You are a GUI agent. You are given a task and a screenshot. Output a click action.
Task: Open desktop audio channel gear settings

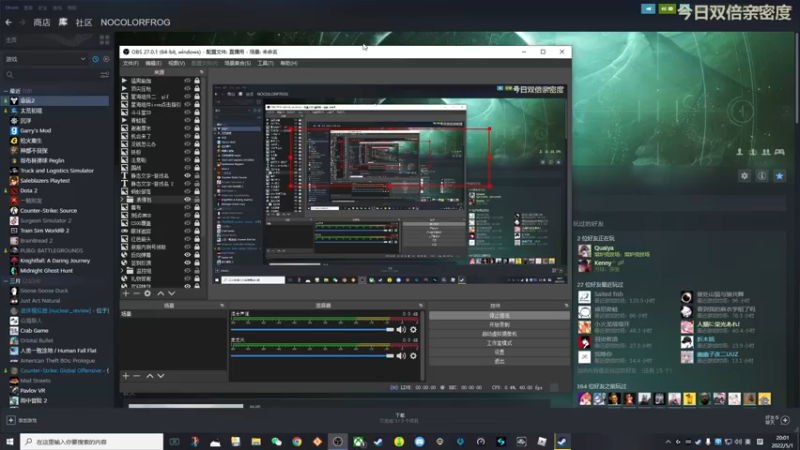tap(413, 330)
